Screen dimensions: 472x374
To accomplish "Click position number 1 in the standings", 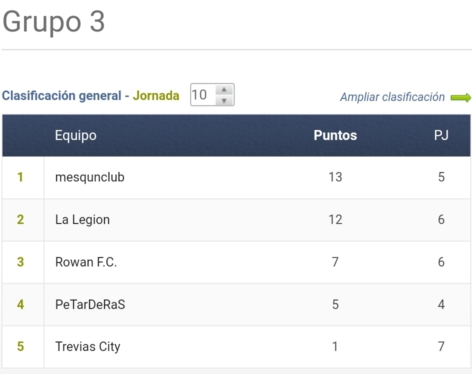I will (x=20, y=177).
